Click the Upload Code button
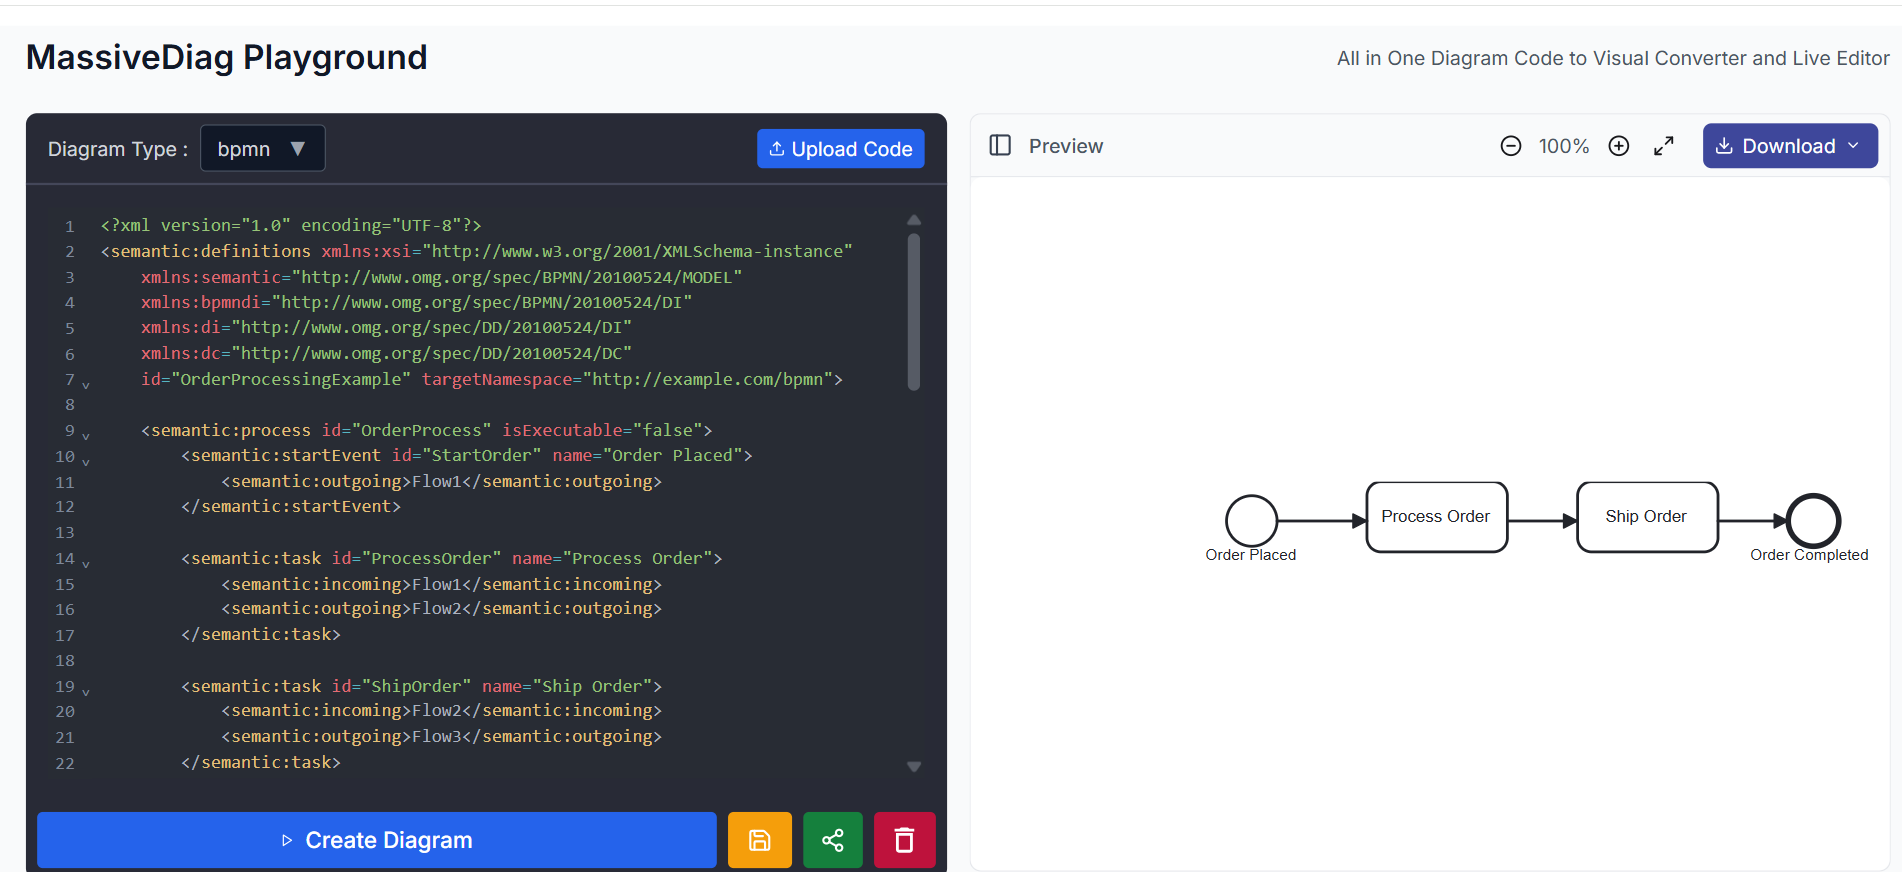Viewport: 1902px width, 872px height. click(x=840, y=149)
